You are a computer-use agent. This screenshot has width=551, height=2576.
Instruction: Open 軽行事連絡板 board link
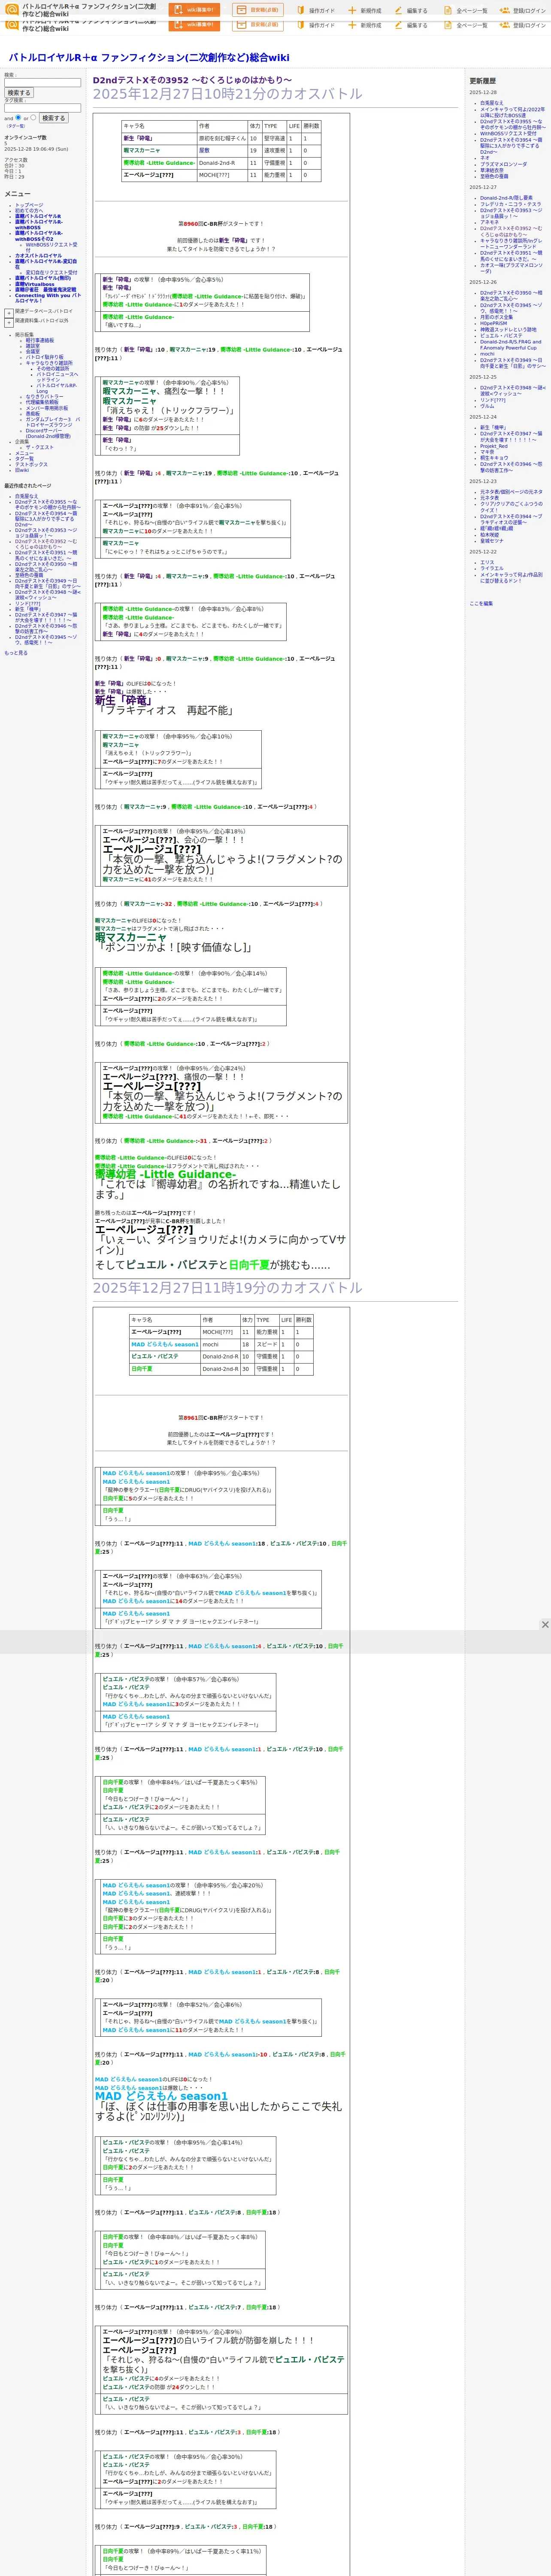tap(40, 340)
